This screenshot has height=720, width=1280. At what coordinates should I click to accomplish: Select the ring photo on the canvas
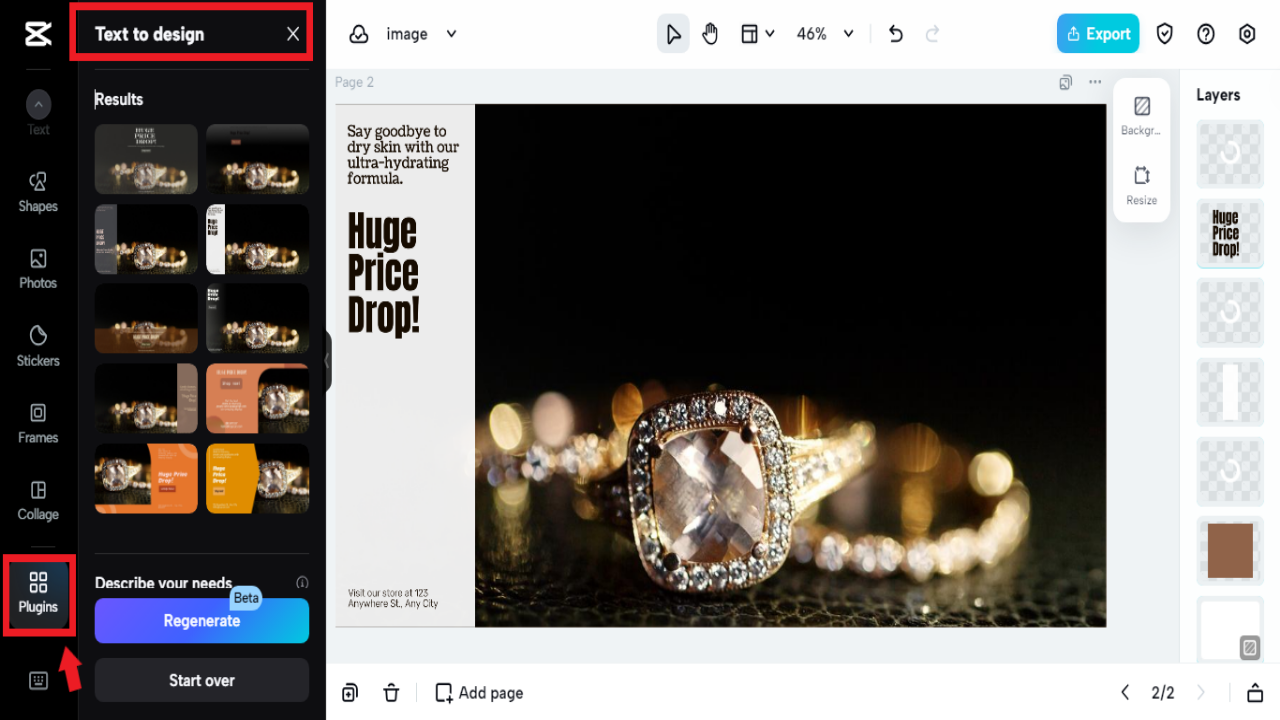tap(790, 365)
